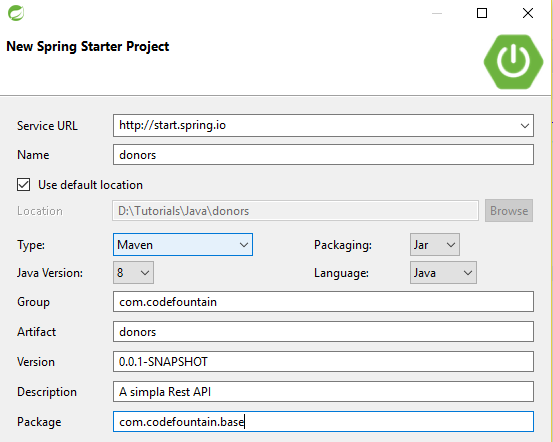Viewport: 553px width, 442px height.
Task: Click into the Name field containing donors
Action: (323, 155)
